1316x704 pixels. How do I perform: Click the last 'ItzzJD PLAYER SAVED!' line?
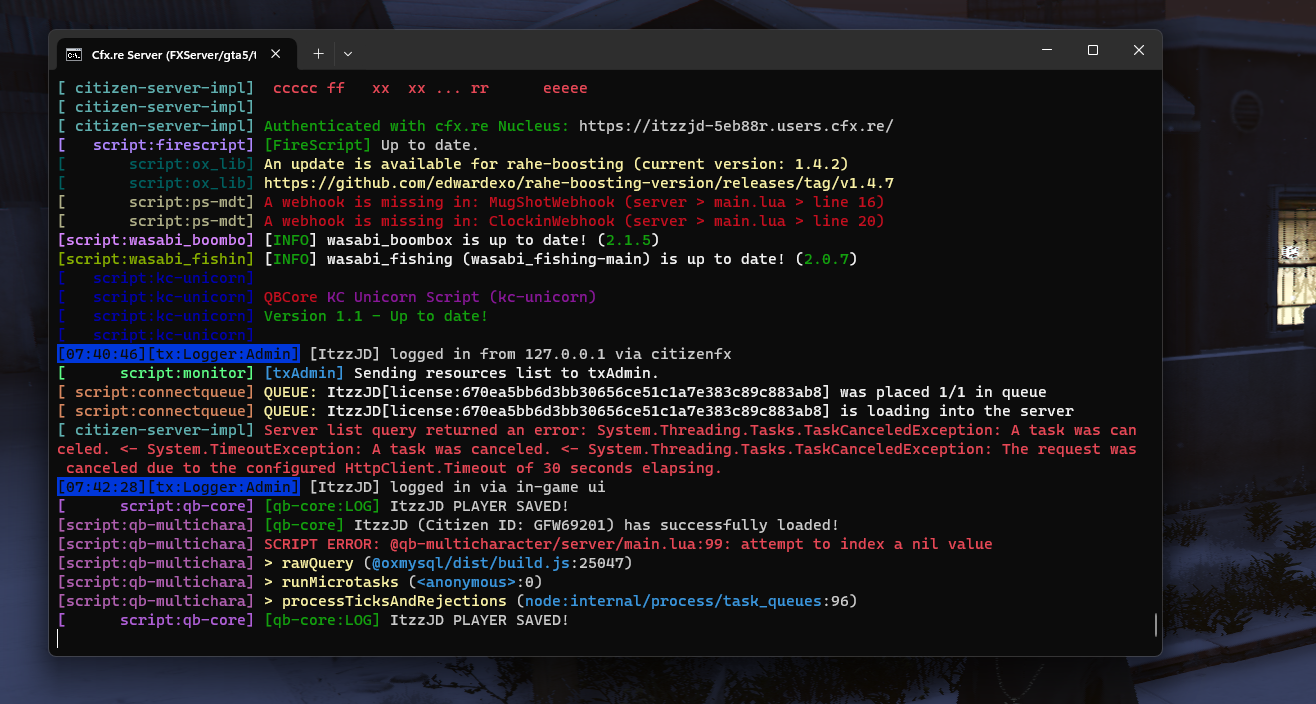click(x=479, y=620)
